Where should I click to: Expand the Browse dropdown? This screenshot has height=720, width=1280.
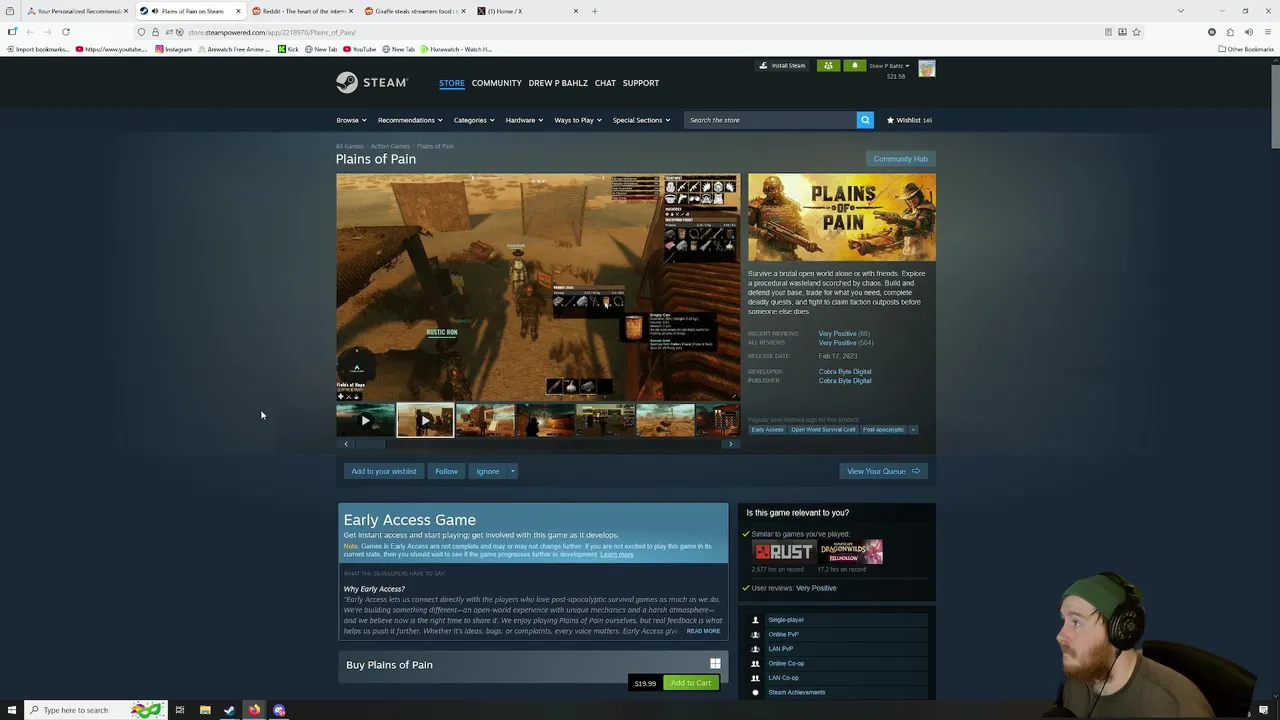click(351, 120)
